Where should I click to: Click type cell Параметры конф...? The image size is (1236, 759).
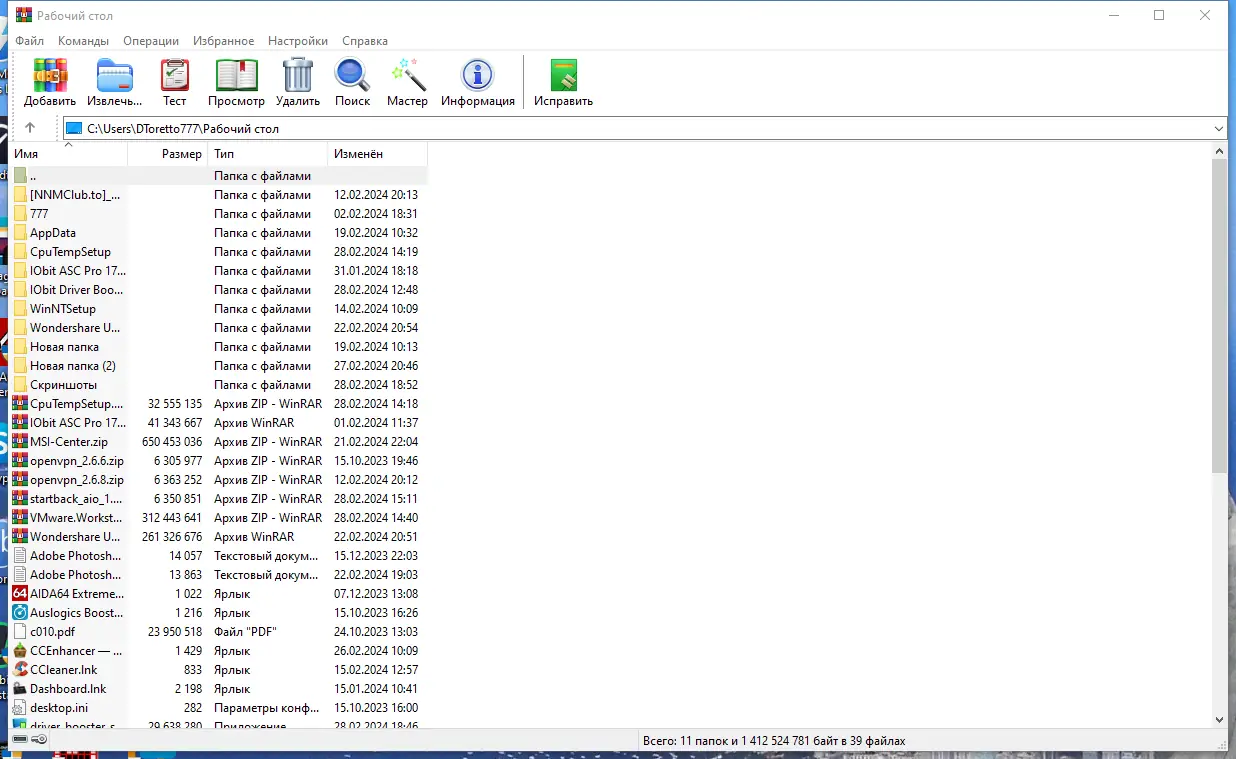coord(266,707)
